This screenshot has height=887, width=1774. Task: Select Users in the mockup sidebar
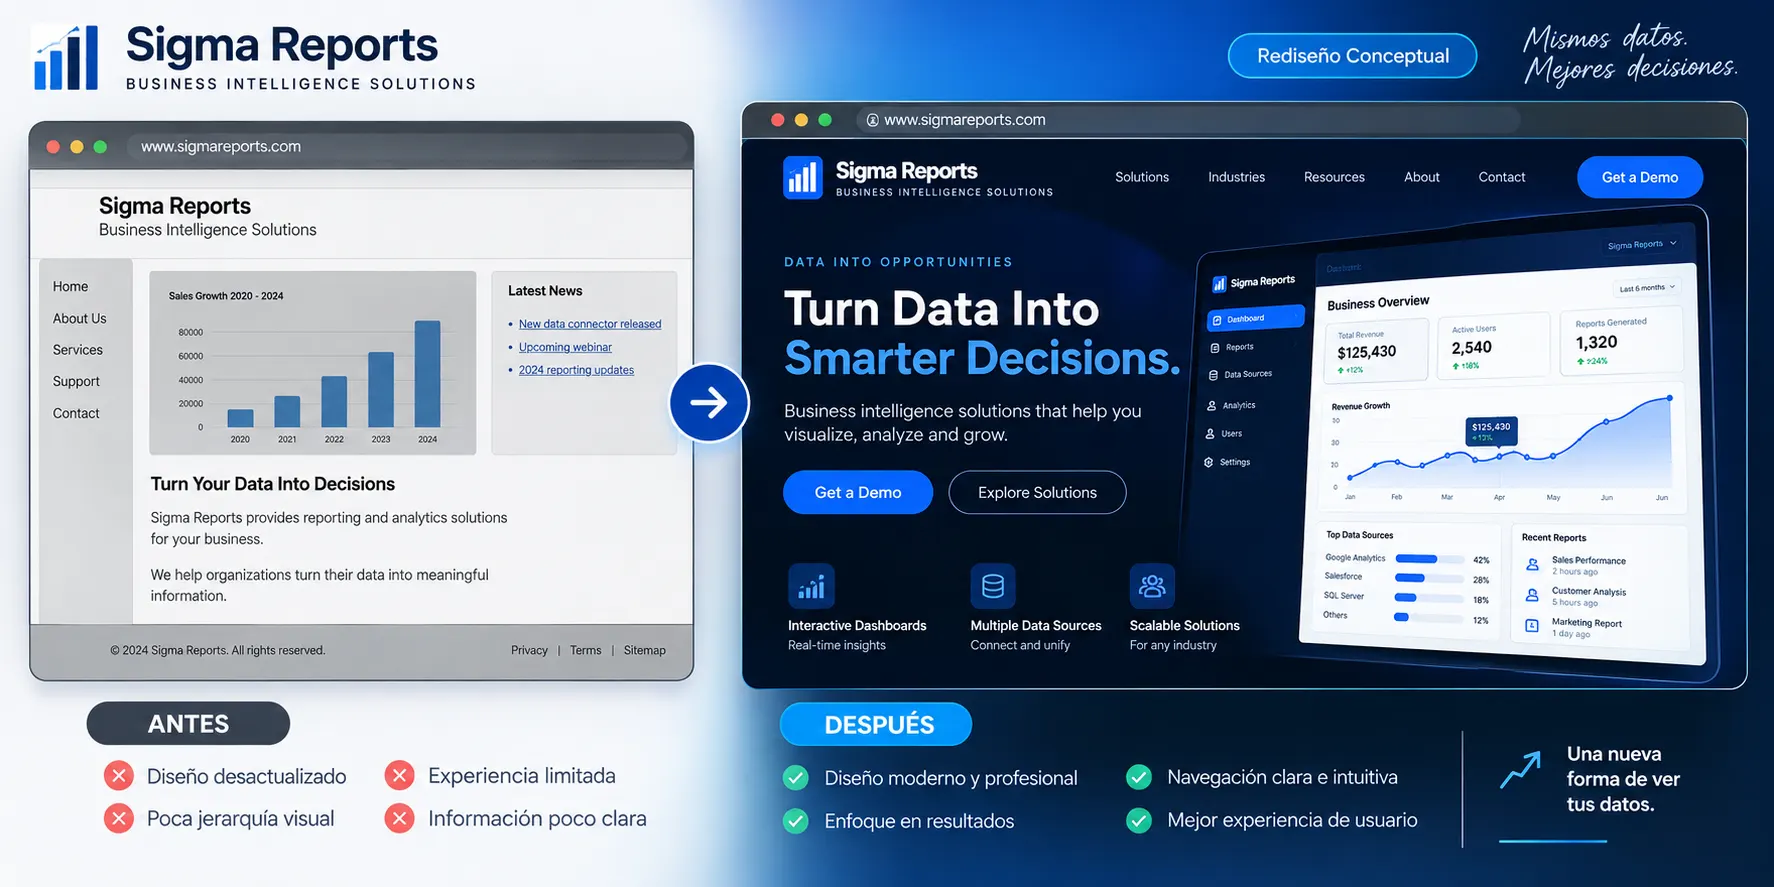point(1224,434)
